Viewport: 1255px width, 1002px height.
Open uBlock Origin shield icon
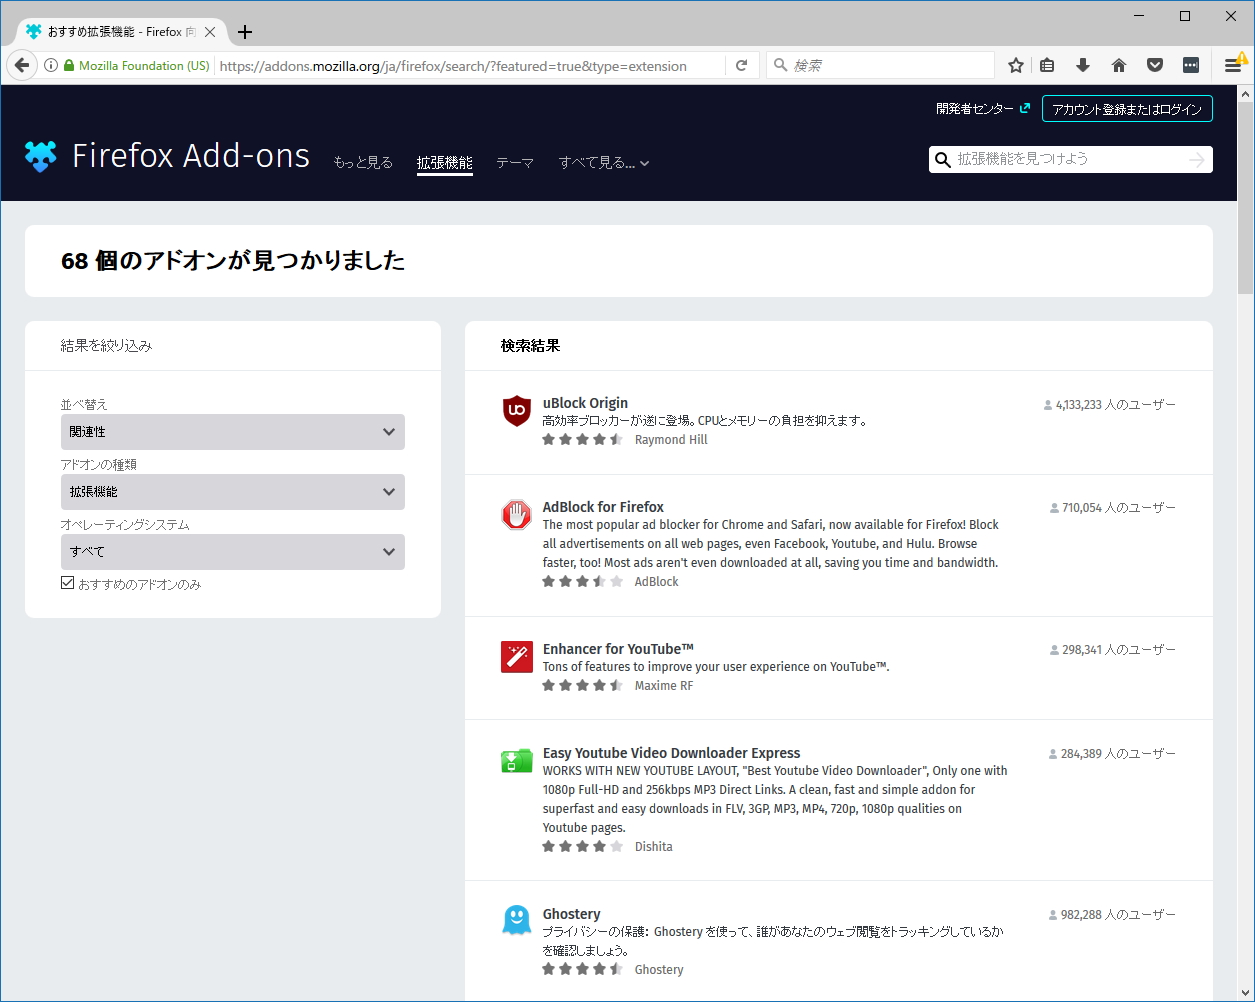point(517,411)
